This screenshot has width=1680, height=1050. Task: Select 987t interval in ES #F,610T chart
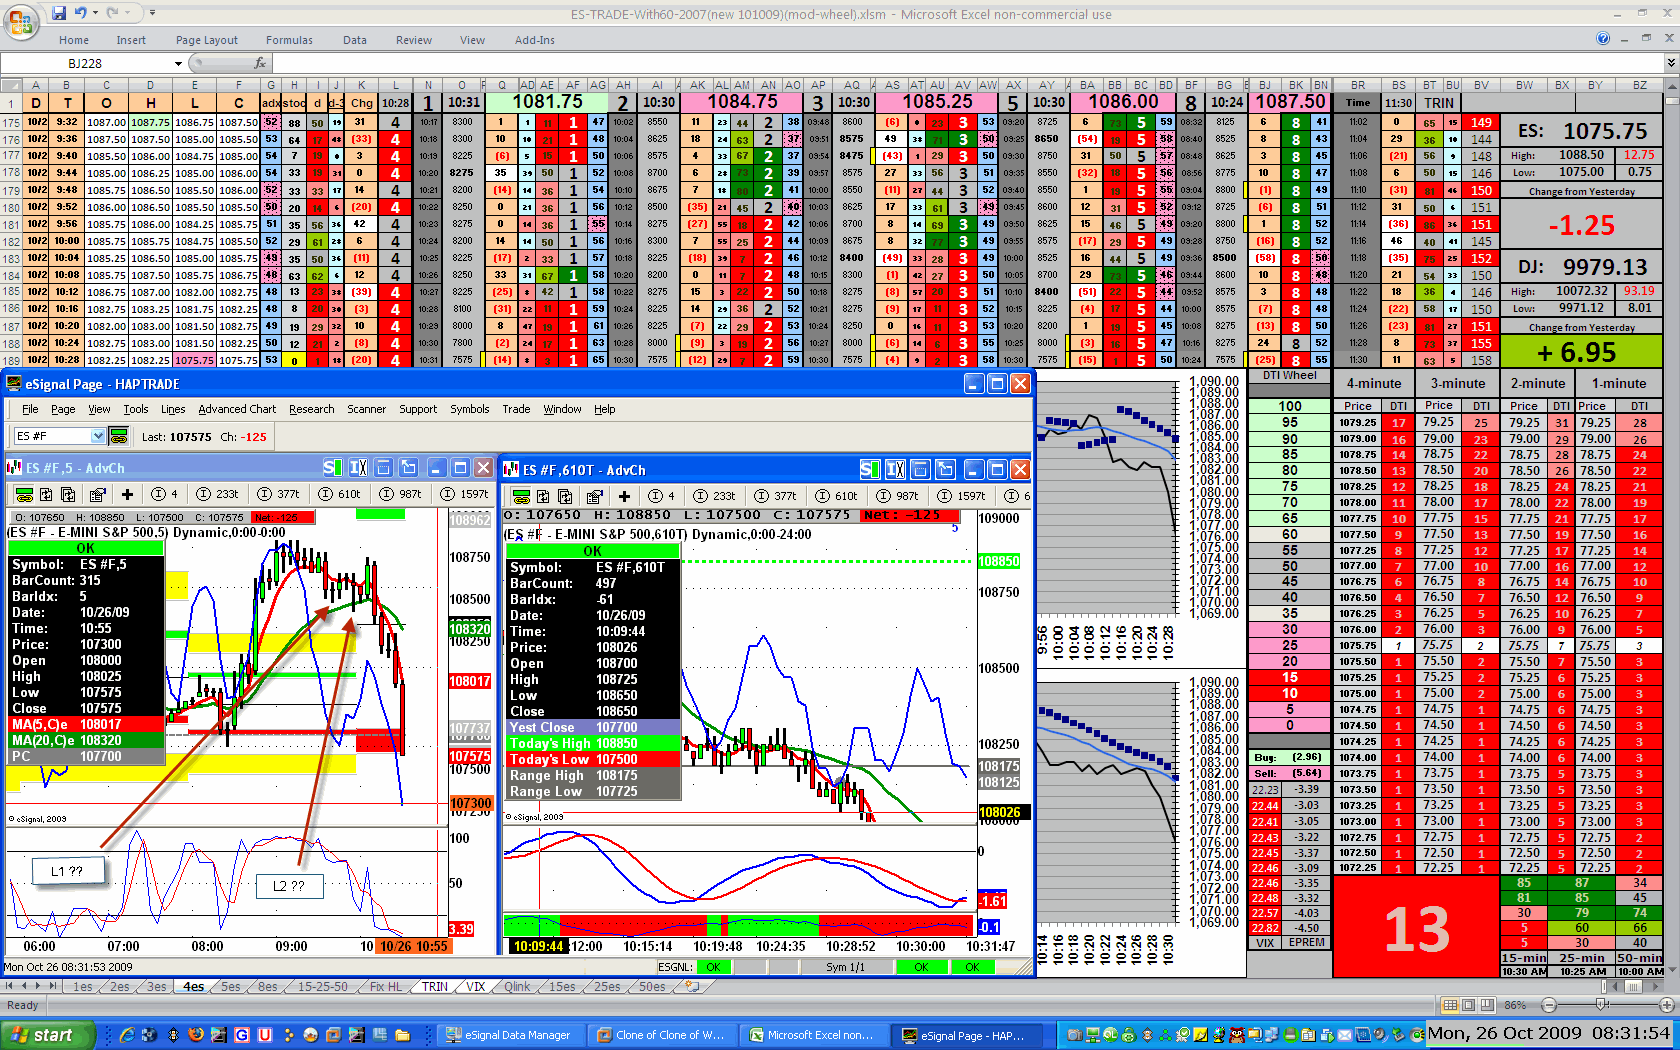point(898,496)
